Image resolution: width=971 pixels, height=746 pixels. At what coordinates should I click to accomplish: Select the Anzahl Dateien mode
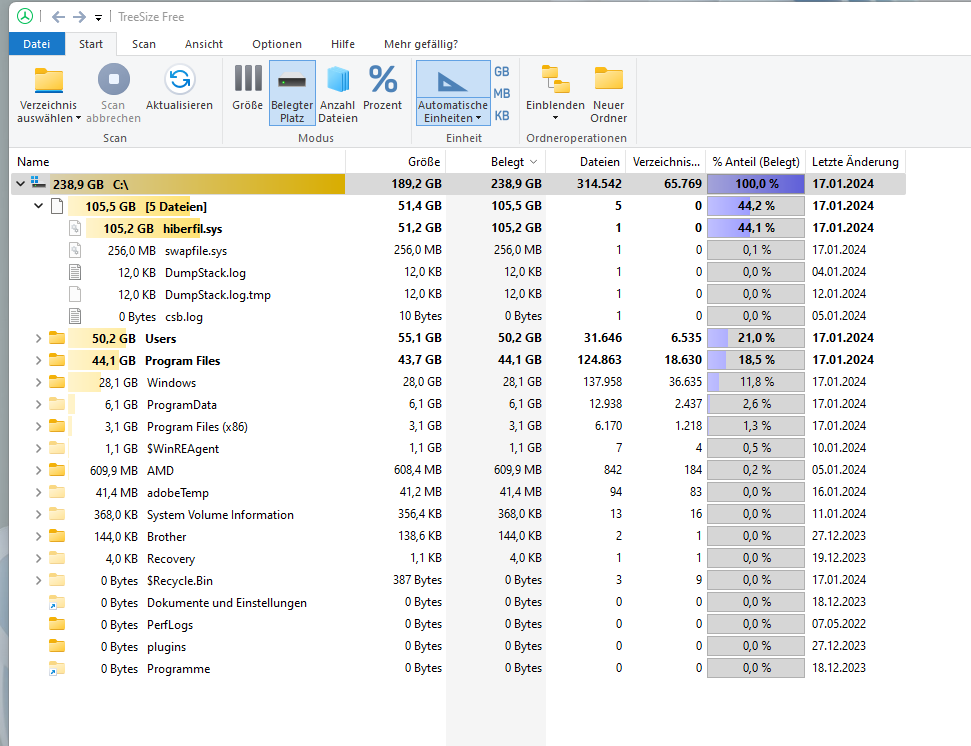coord(338,93)
